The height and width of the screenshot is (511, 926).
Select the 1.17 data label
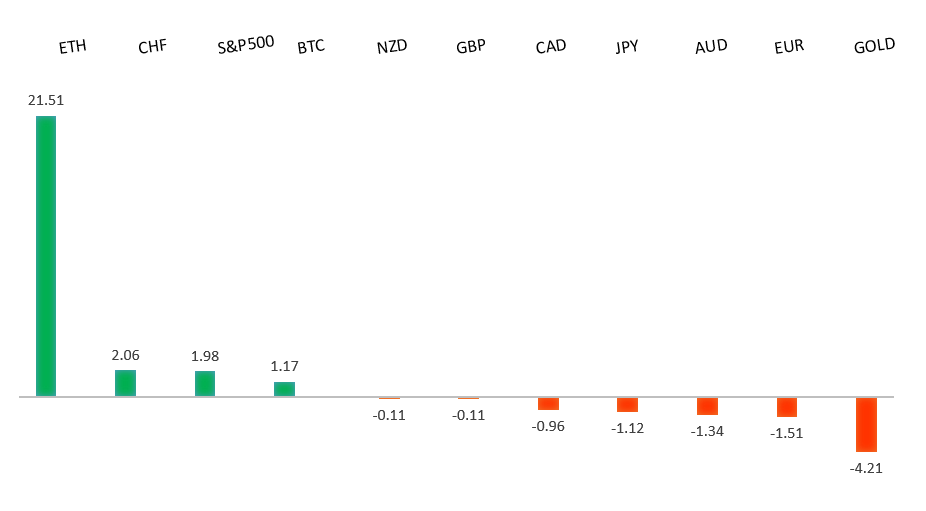pos(284,366)
